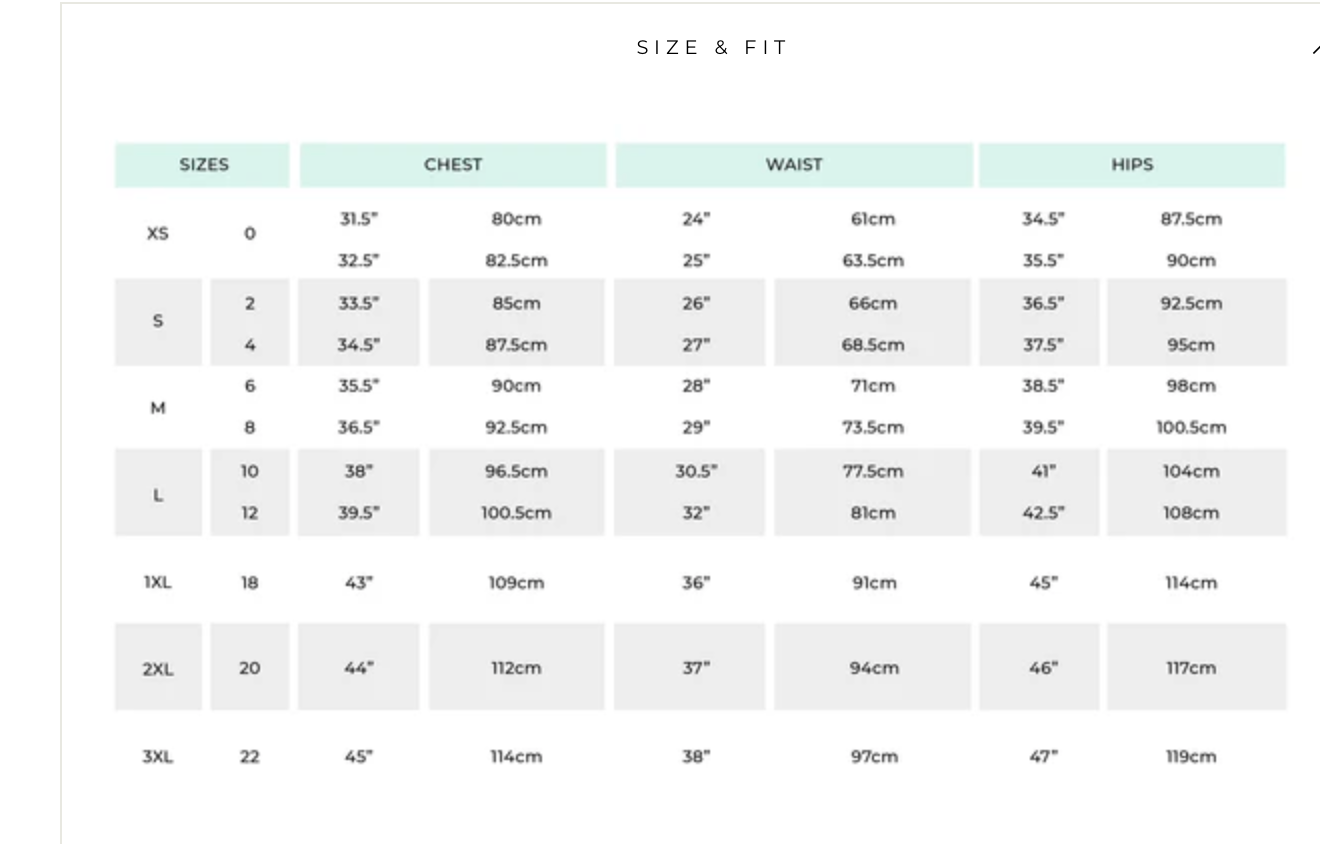This screenshot has height=844, width=1320.
Task: Click the SIZES column header
Action: (203, 165)
